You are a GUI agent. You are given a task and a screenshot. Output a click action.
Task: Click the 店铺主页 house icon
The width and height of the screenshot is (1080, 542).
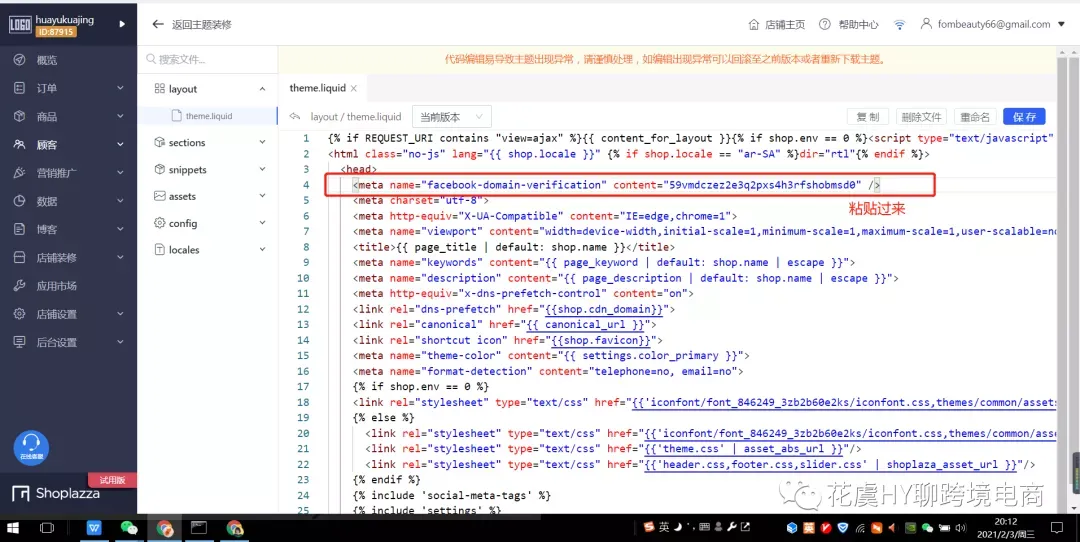(754, 24)
